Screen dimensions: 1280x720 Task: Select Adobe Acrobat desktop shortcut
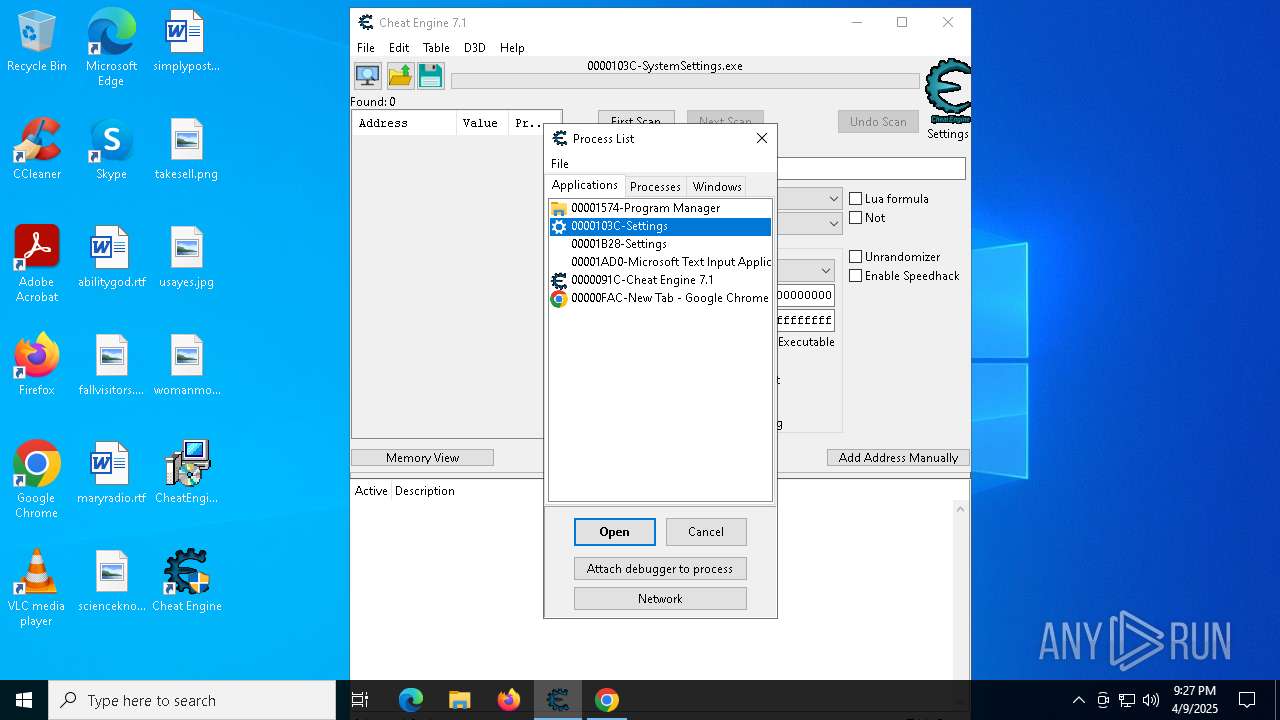[x=37, y=264]
